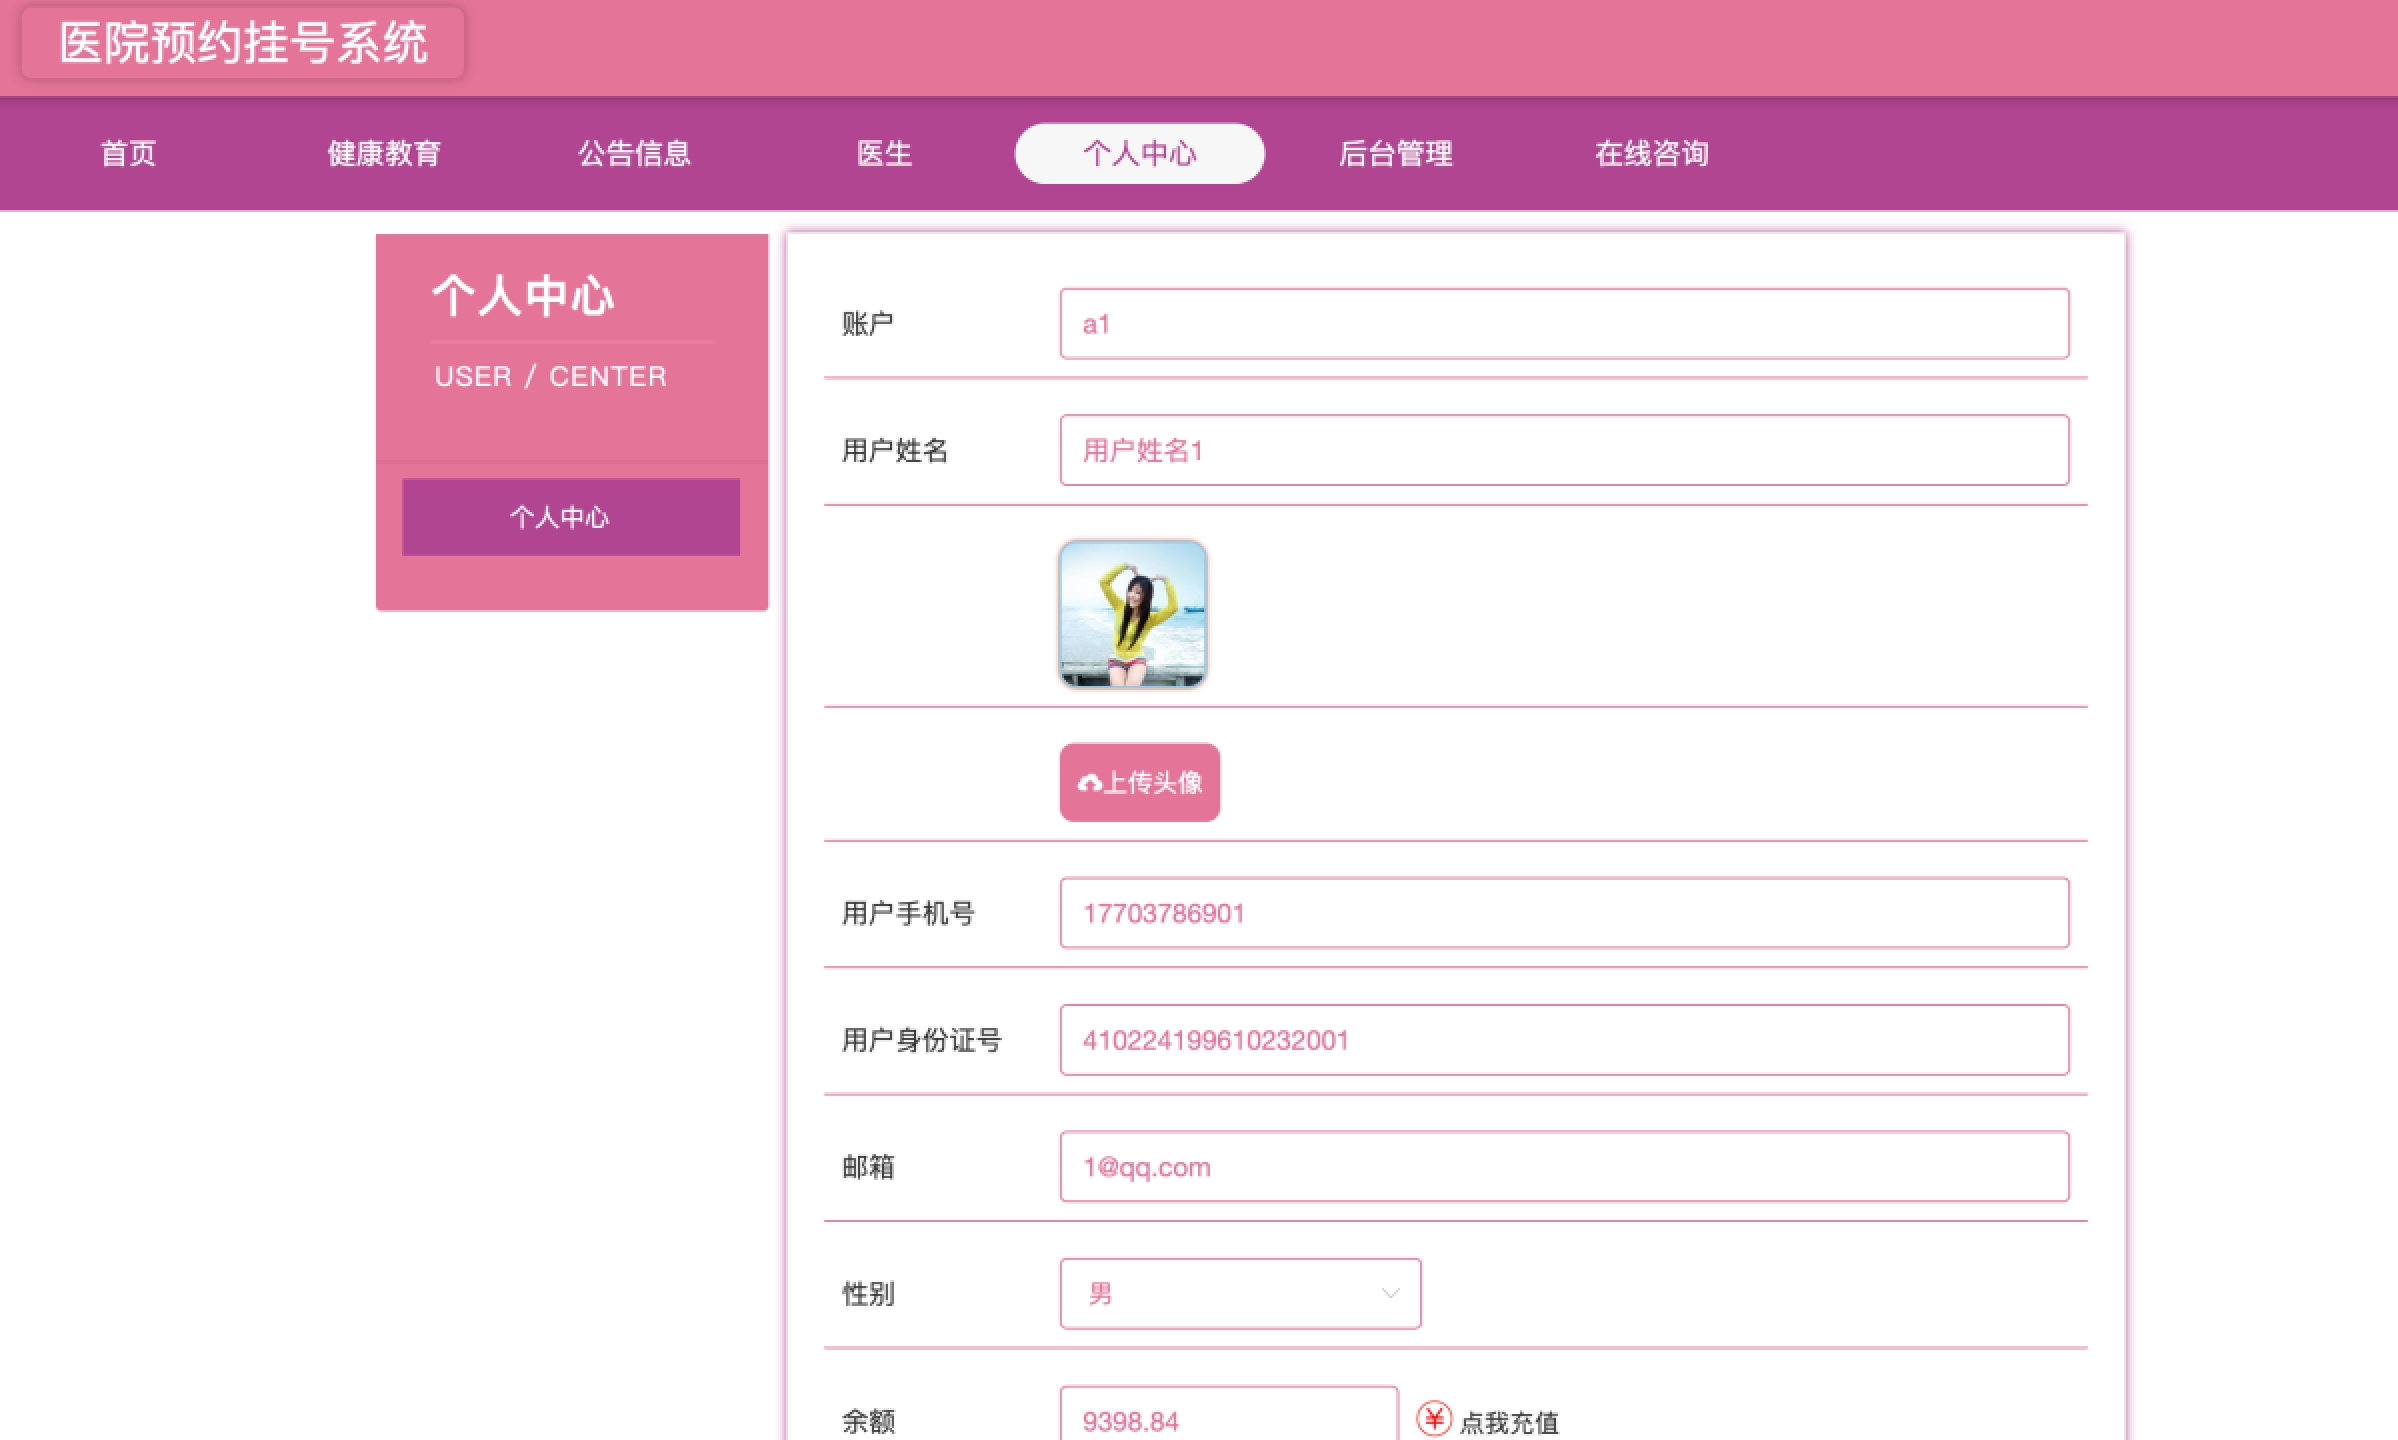
Task: Click the phone number field 17703786901
Action: [1563, 913]
